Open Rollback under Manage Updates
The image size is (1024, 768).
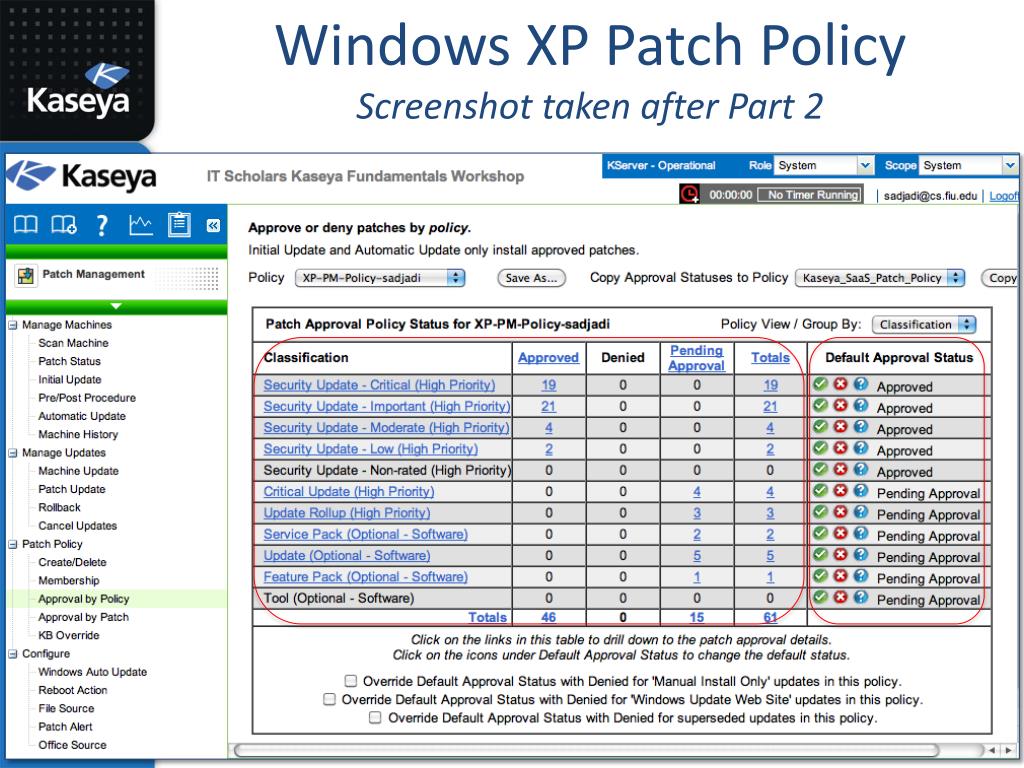tap(59, 507)
